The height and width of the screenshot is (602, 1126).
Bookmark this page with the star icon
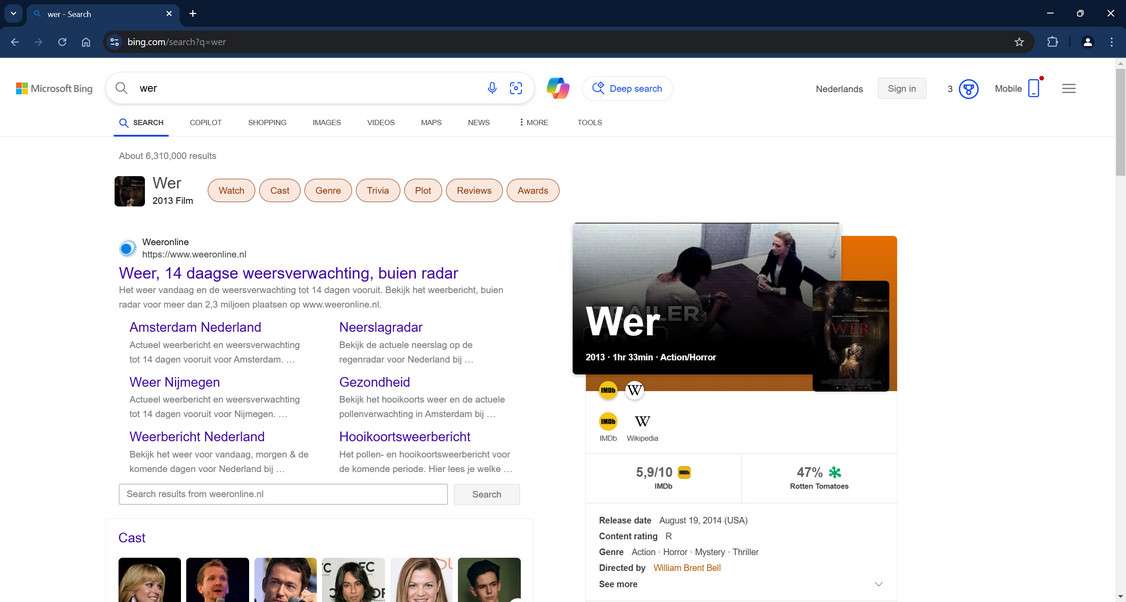pos(1018,42)
